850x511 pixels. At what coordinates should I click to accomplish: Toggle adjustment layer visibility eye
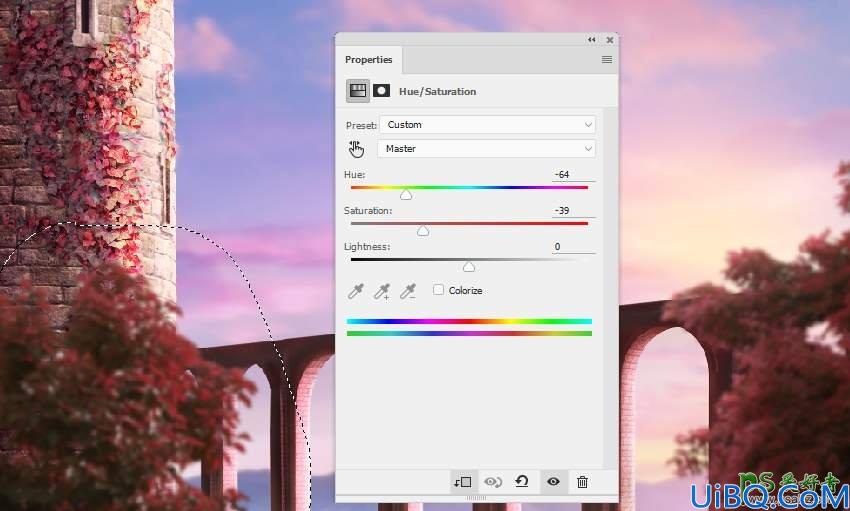pyautogui.click(x=553, y=481)
